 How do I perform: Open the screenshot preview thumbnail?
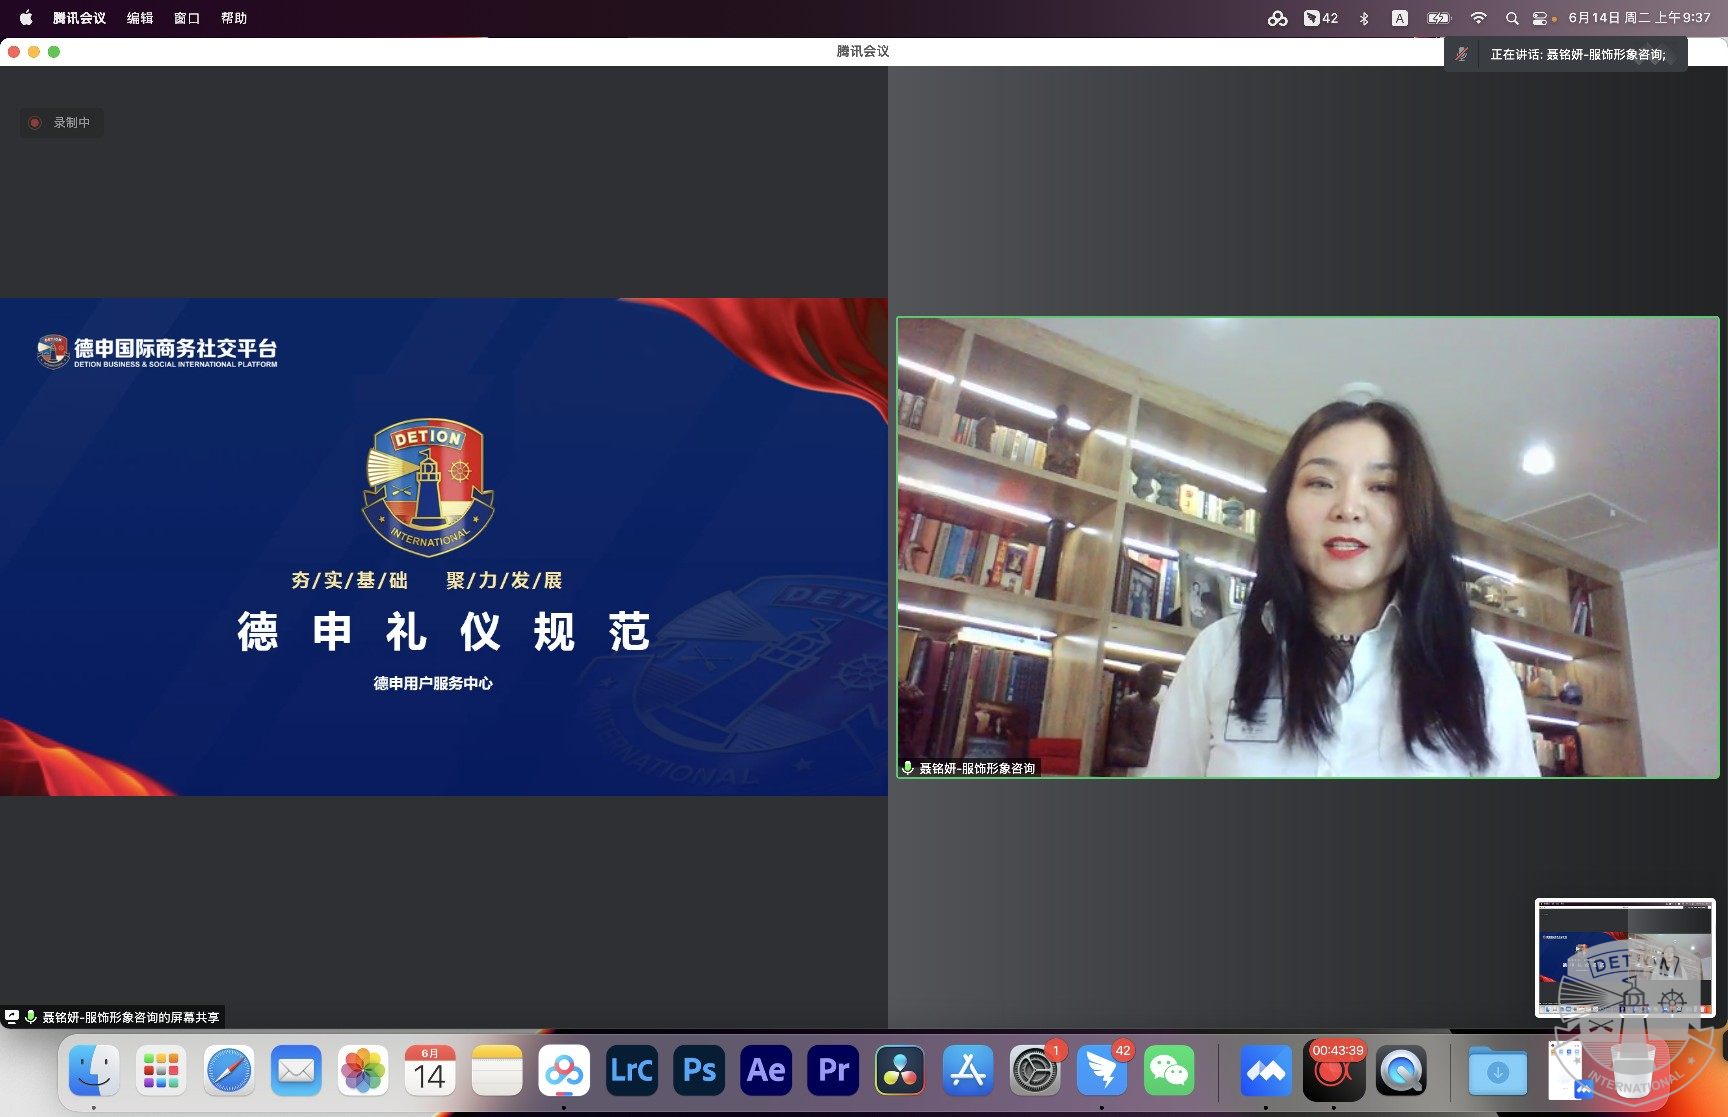[1625, 958]
